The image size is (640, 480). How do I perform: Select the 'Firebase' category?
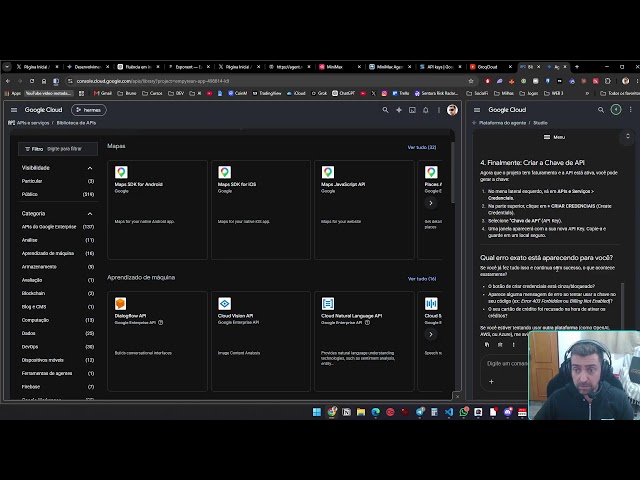tap(58, 387)
